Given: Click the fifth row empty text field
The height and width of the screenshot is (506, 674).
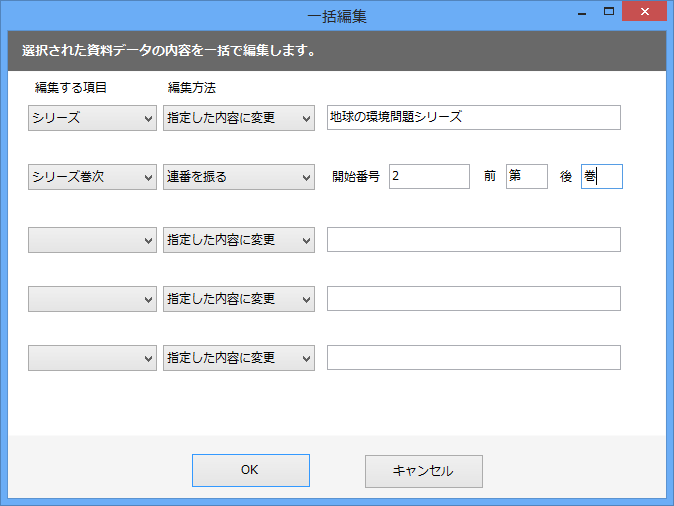Looking at the screenshot, I should coord(474,357).
